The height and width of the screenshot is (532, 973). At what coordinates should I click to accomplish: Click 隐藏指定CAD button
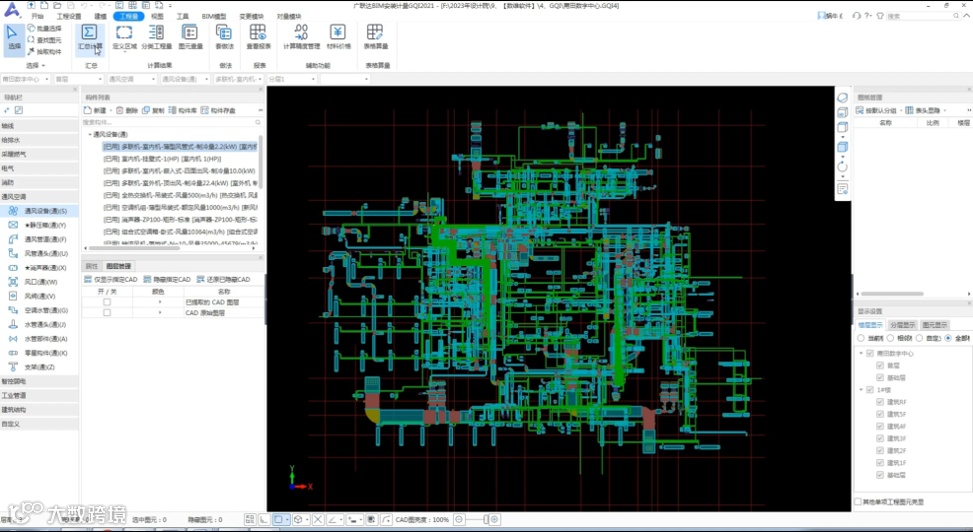(x=167, y=280)
